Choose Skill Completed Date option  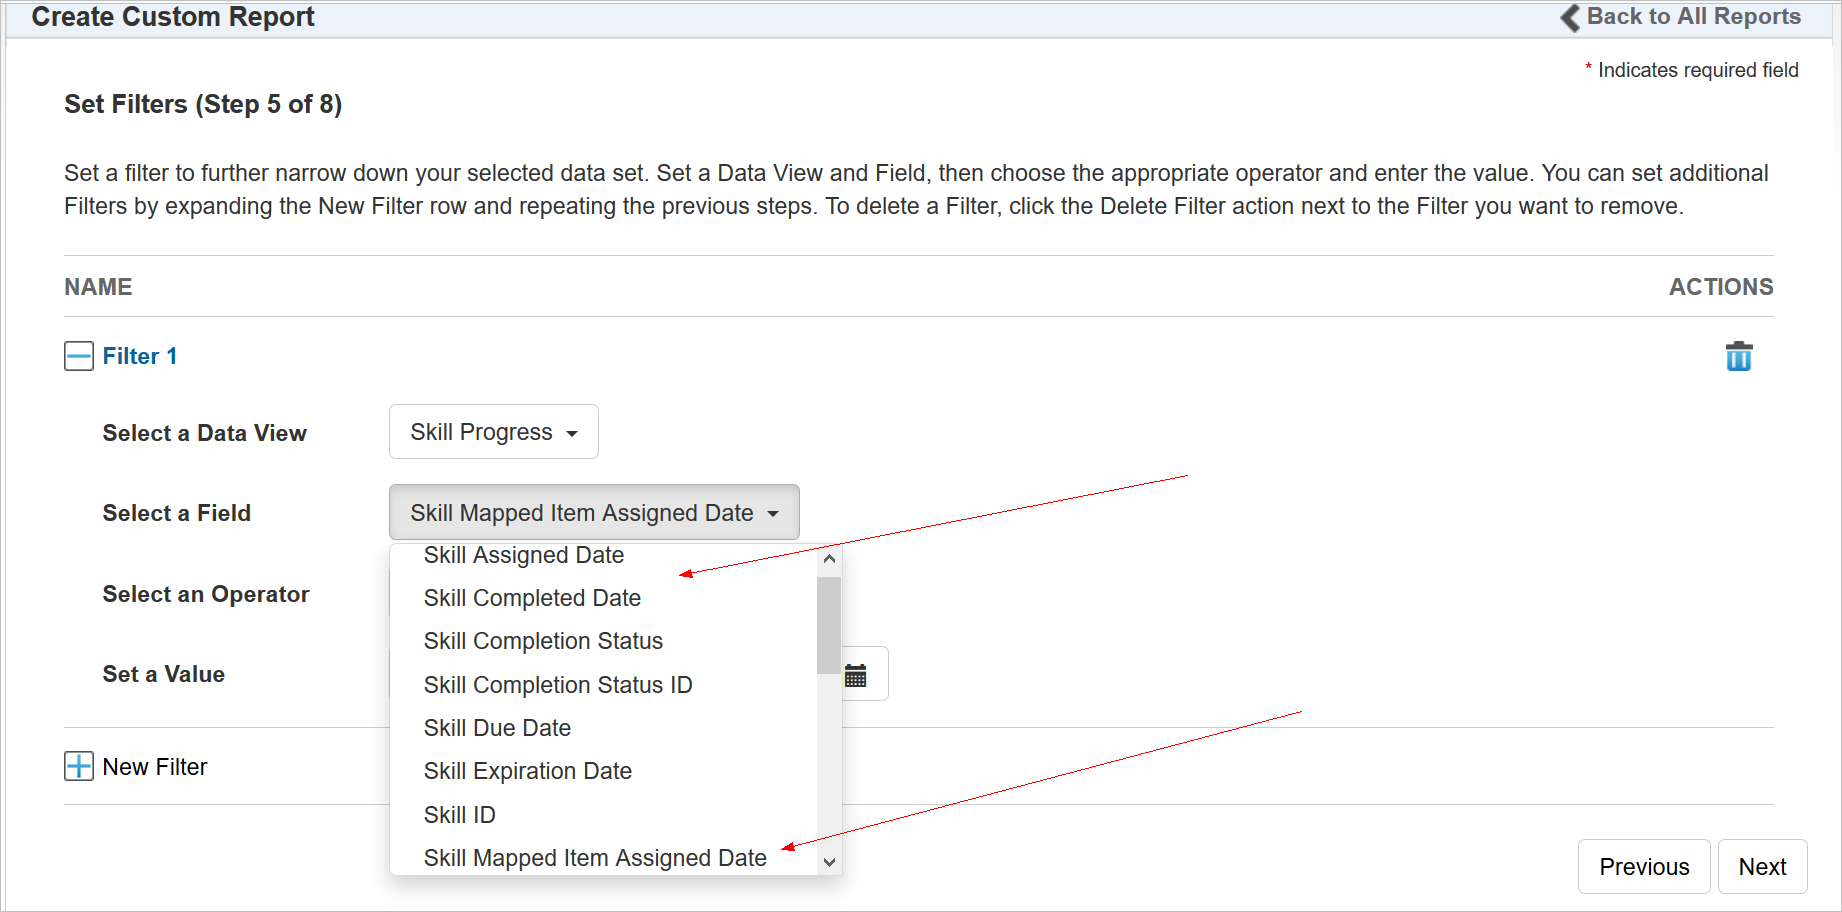click(x=532, y=598)
